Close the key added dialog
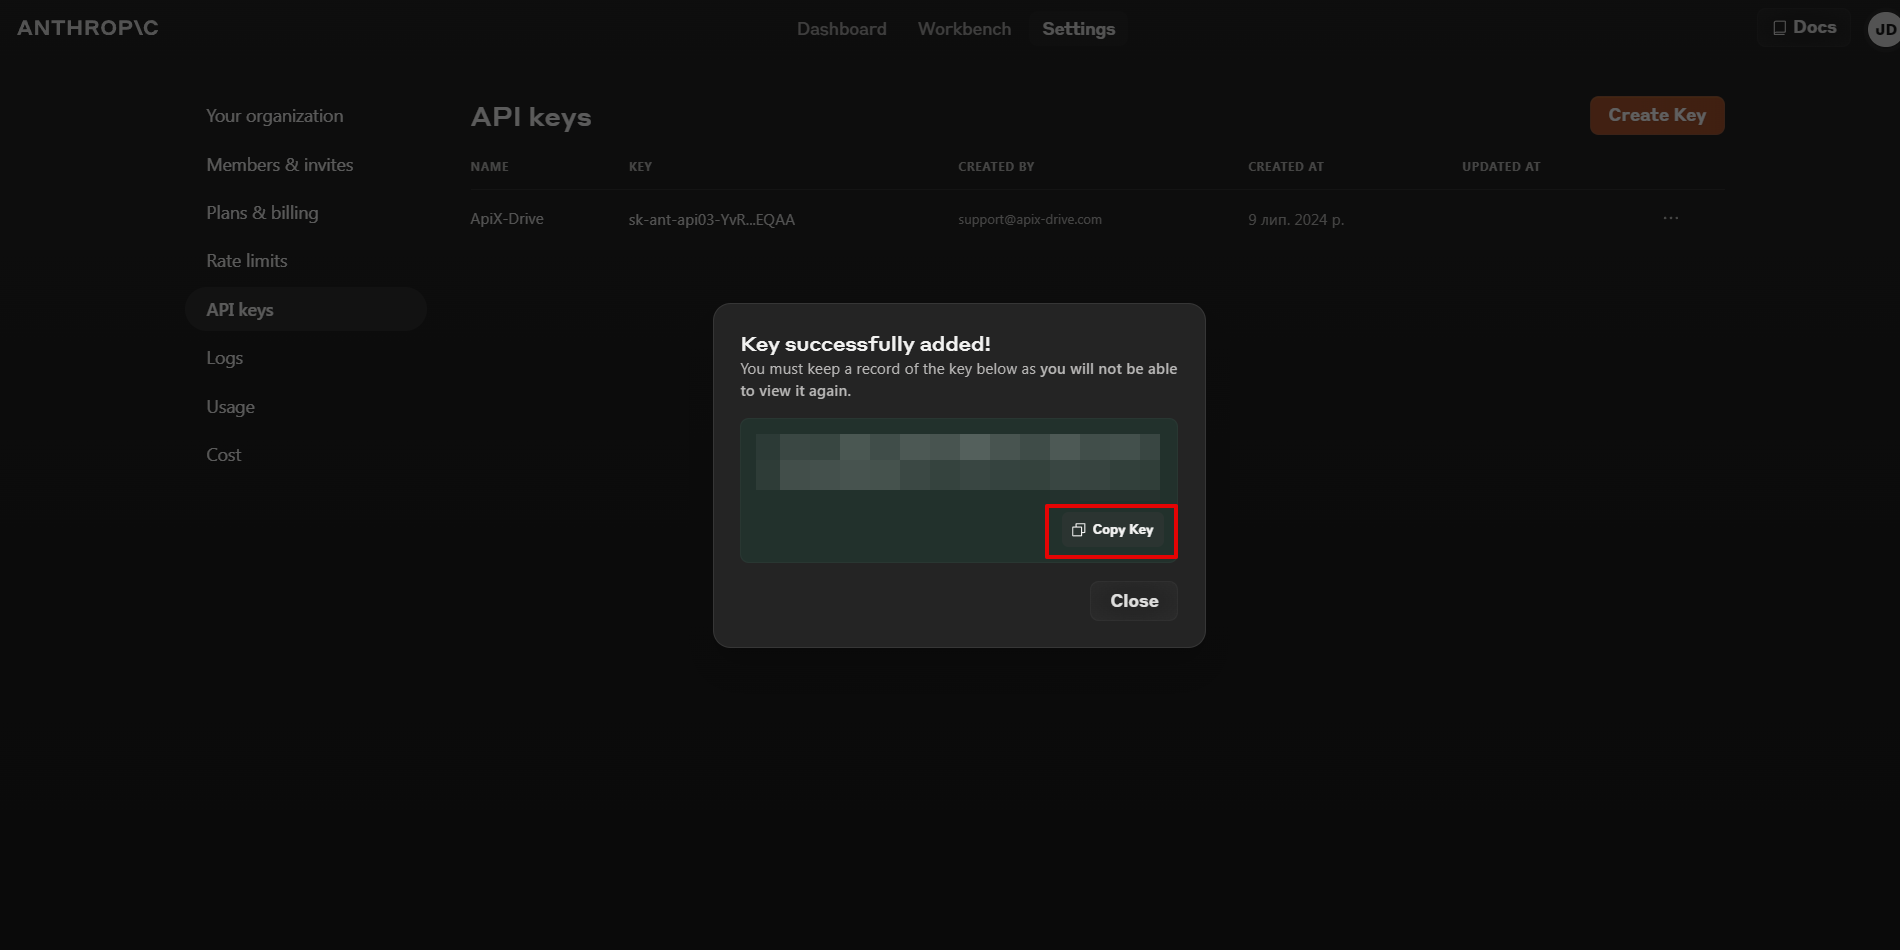1900x950 pixels. [x=1134, y=601]
